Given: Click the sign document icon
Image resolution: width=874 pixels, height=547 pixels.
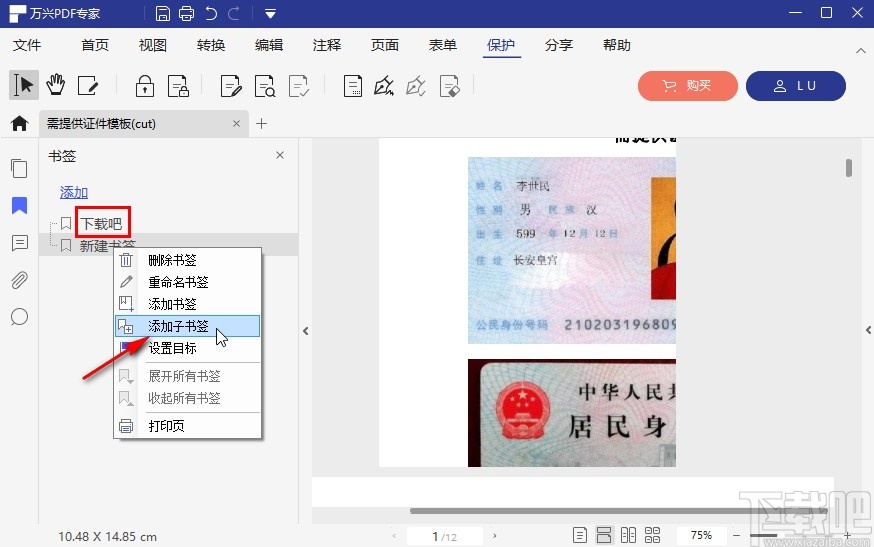Looking at the screenshot, I should tap(352, 86).
